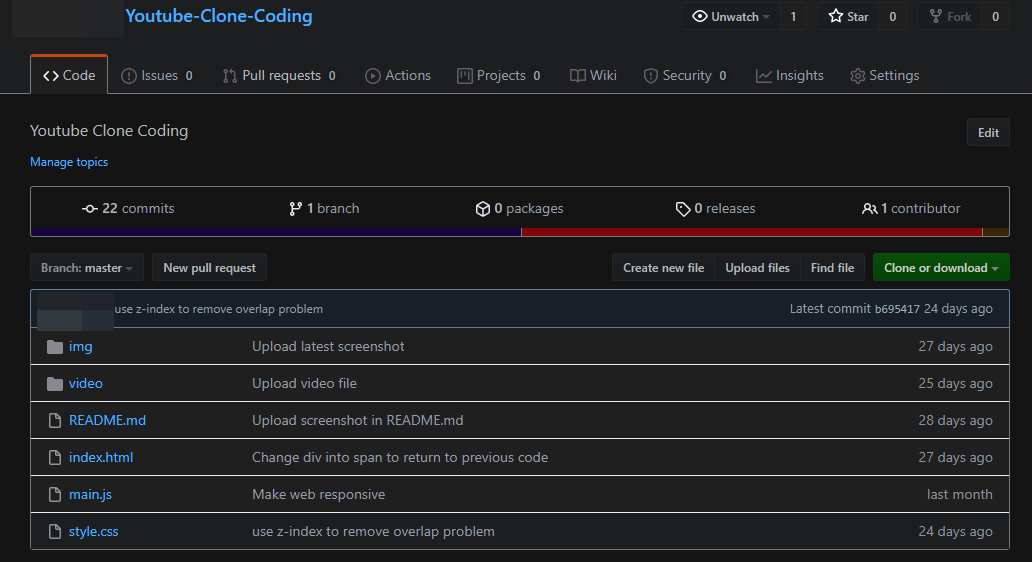View the 1 contributor link
1032x562 pixels.
(x=911, y=209)
